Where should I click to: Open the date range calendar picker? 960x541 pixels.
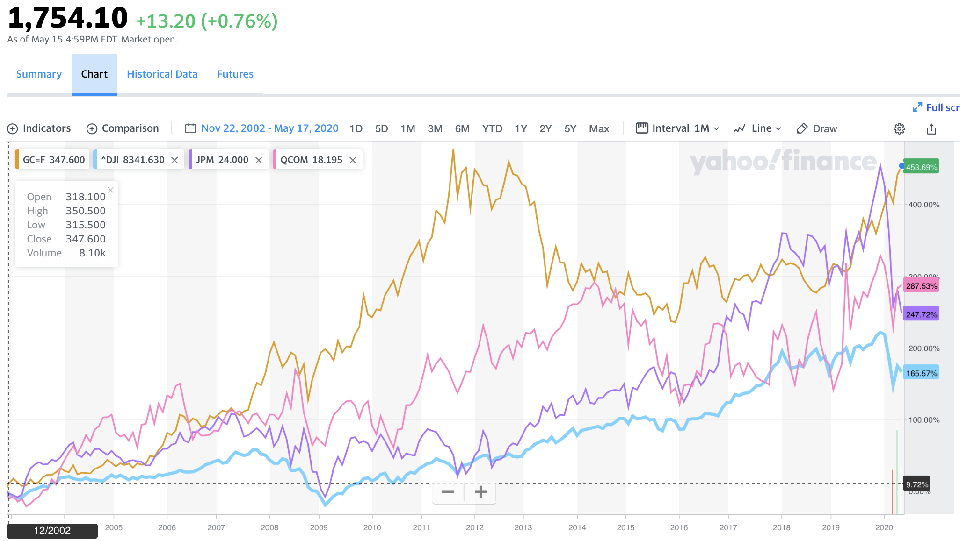(191, 128)
